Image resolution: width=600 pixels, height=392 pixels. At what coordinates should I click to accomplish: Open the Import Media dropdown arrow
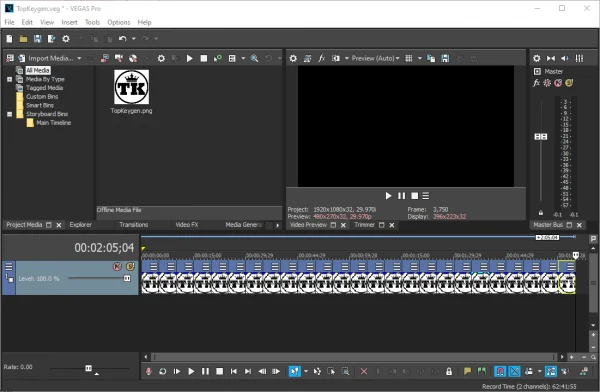coord(79,58)
